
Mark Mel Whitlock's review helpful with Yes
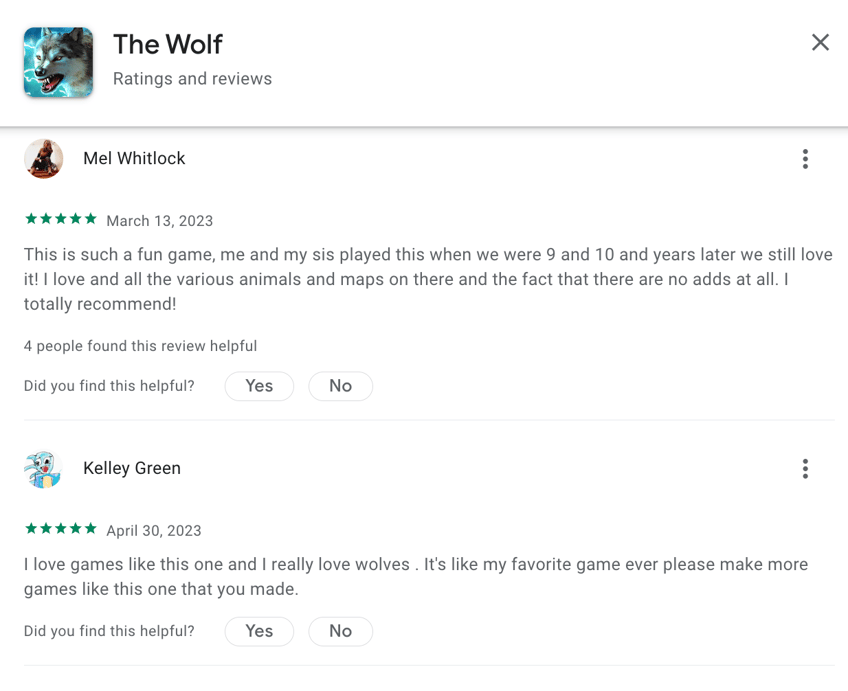click(259, 386)
